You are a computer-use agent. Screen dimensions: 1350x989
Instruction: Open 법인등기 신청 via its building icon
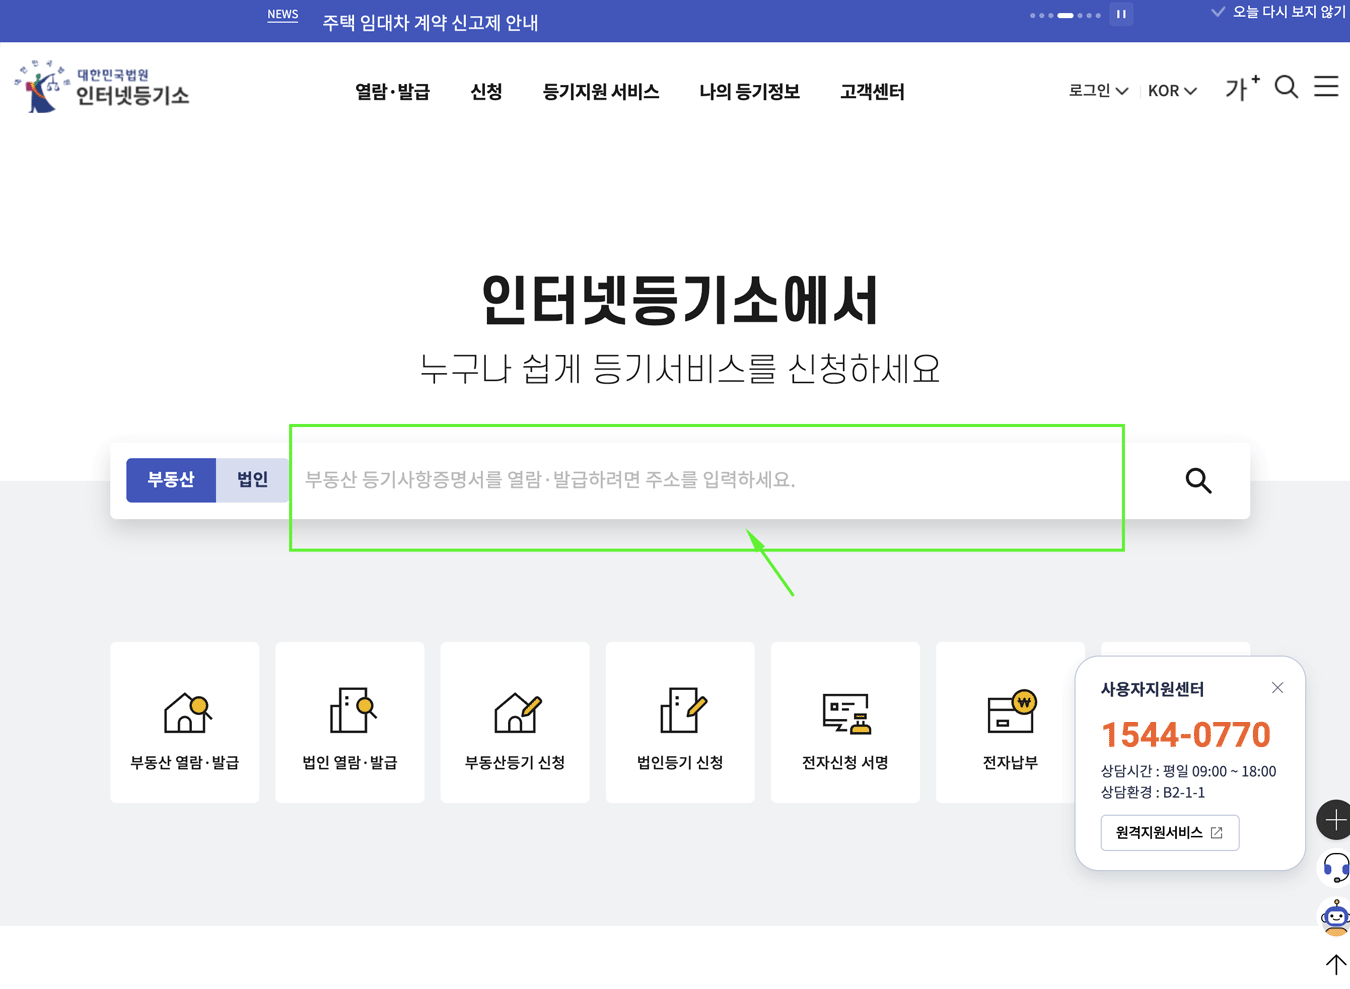point(679,710)
